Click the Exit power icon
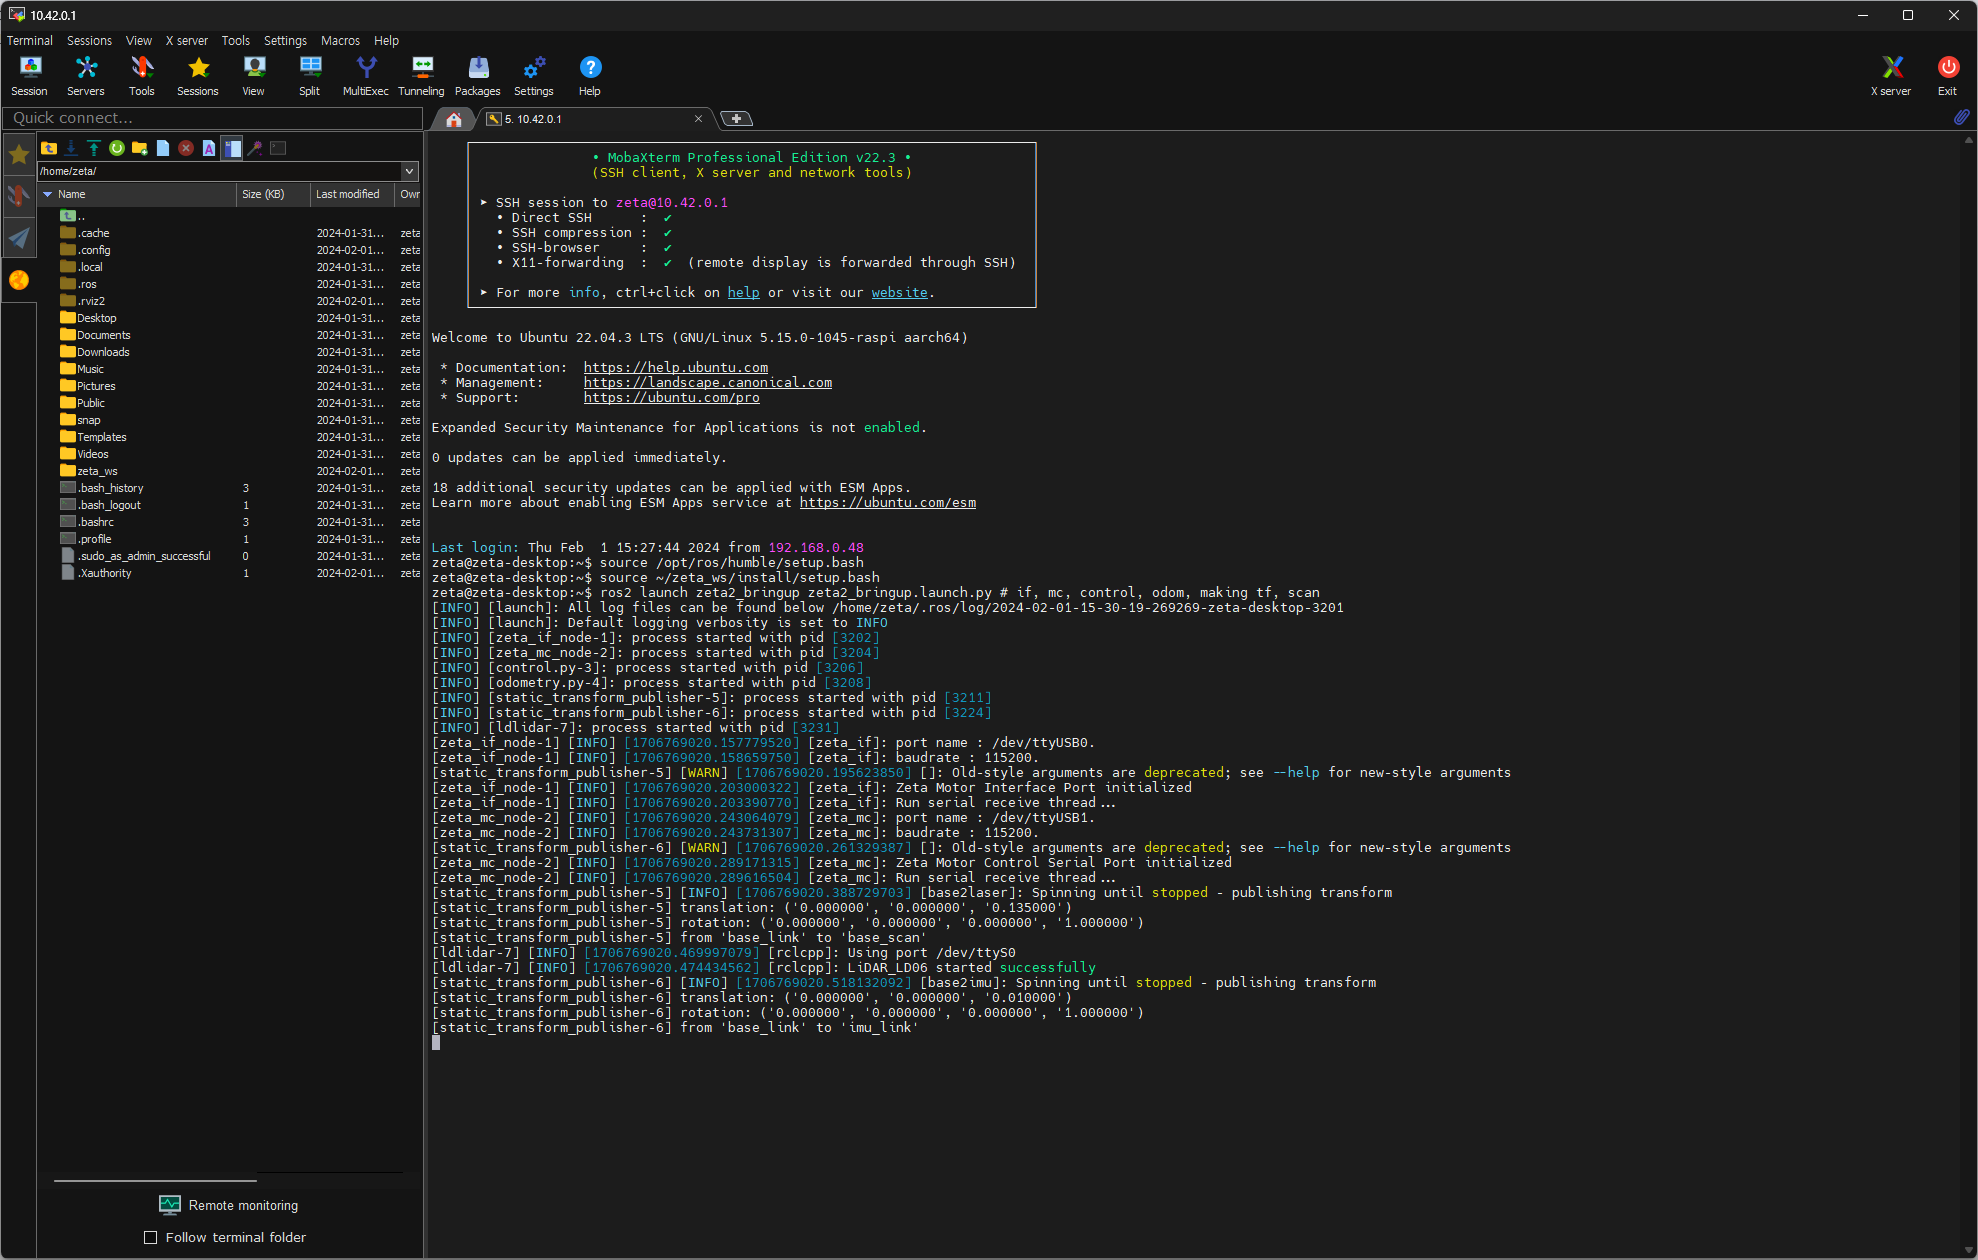The width and height of the screenshot is (1978, 1260). [x=1947, y=76]
